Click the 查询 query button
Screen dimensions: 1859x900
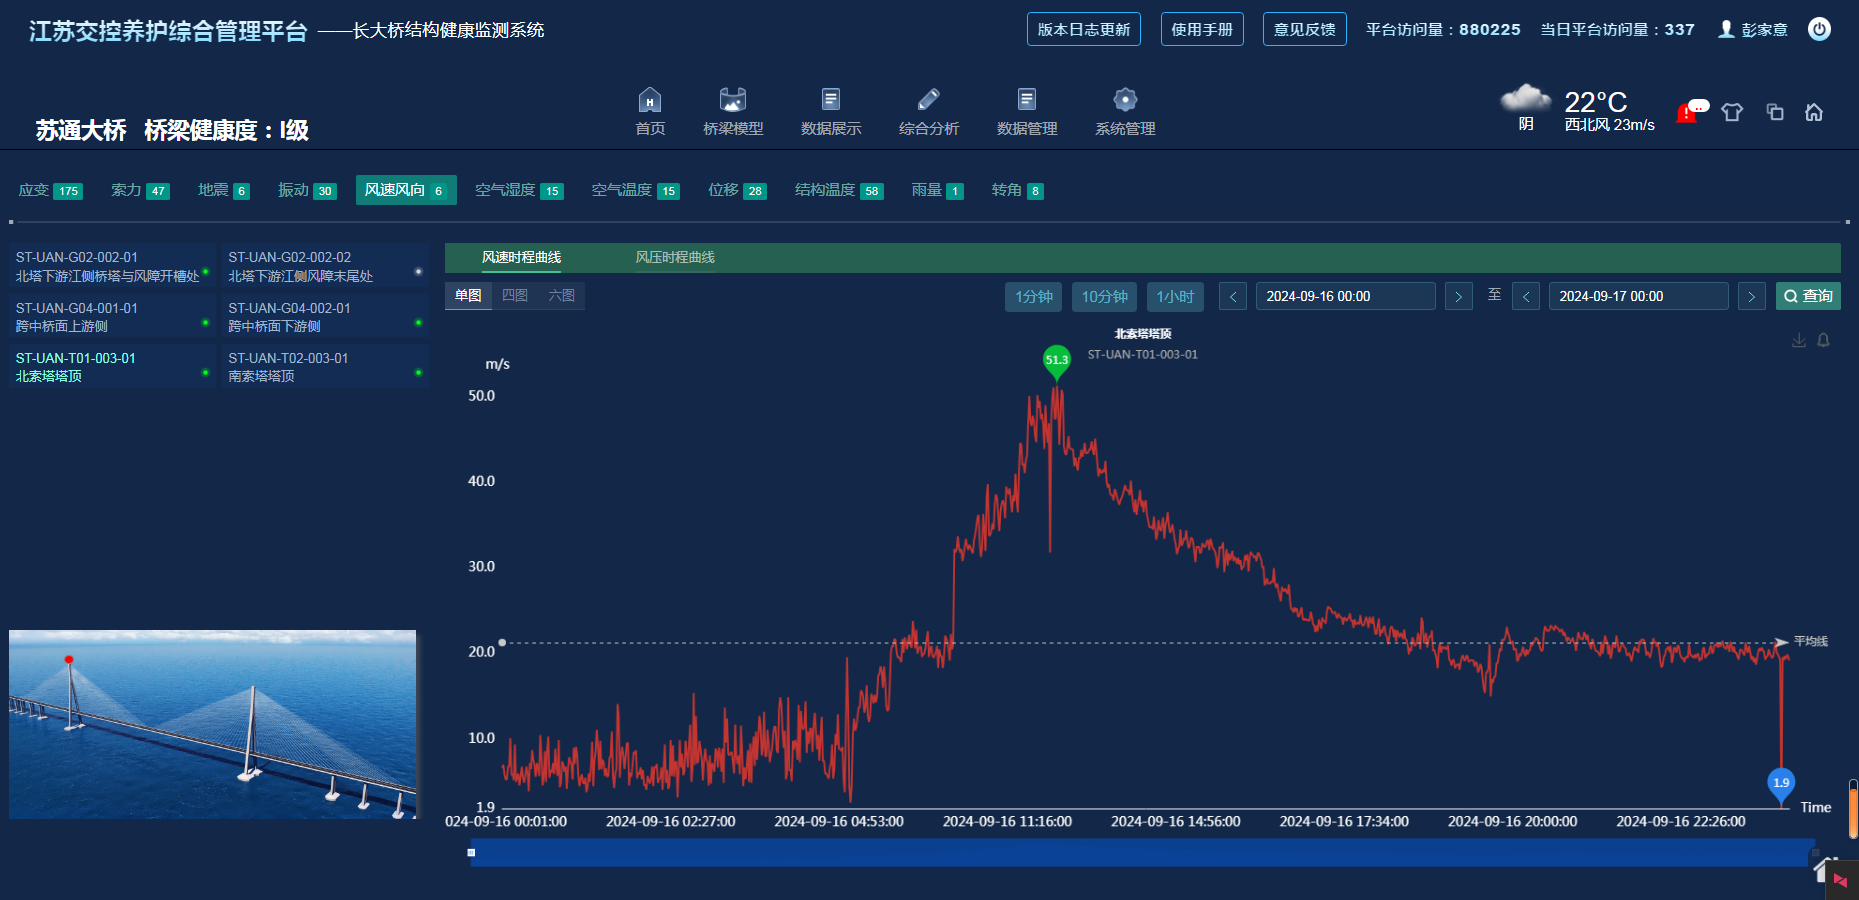pyautogui.click(x=1808, y=297)
